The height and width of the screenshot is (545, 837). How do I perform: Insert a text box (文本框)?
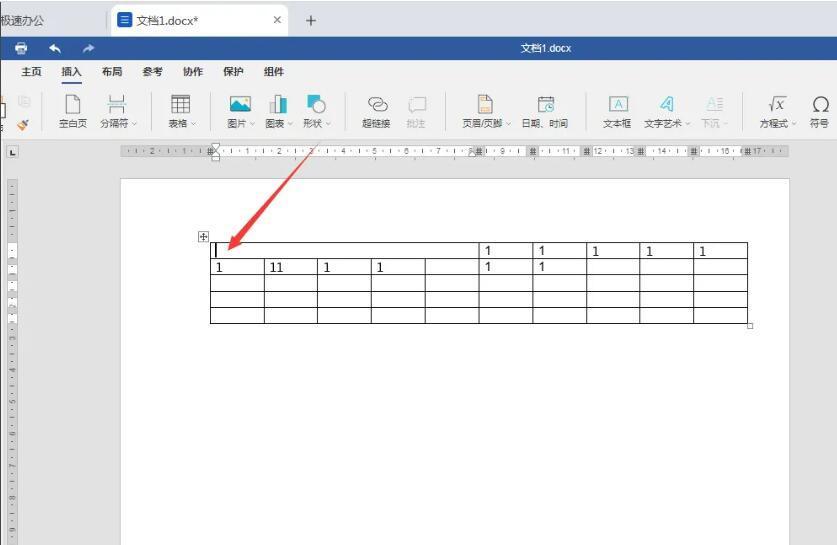(618, 111)
